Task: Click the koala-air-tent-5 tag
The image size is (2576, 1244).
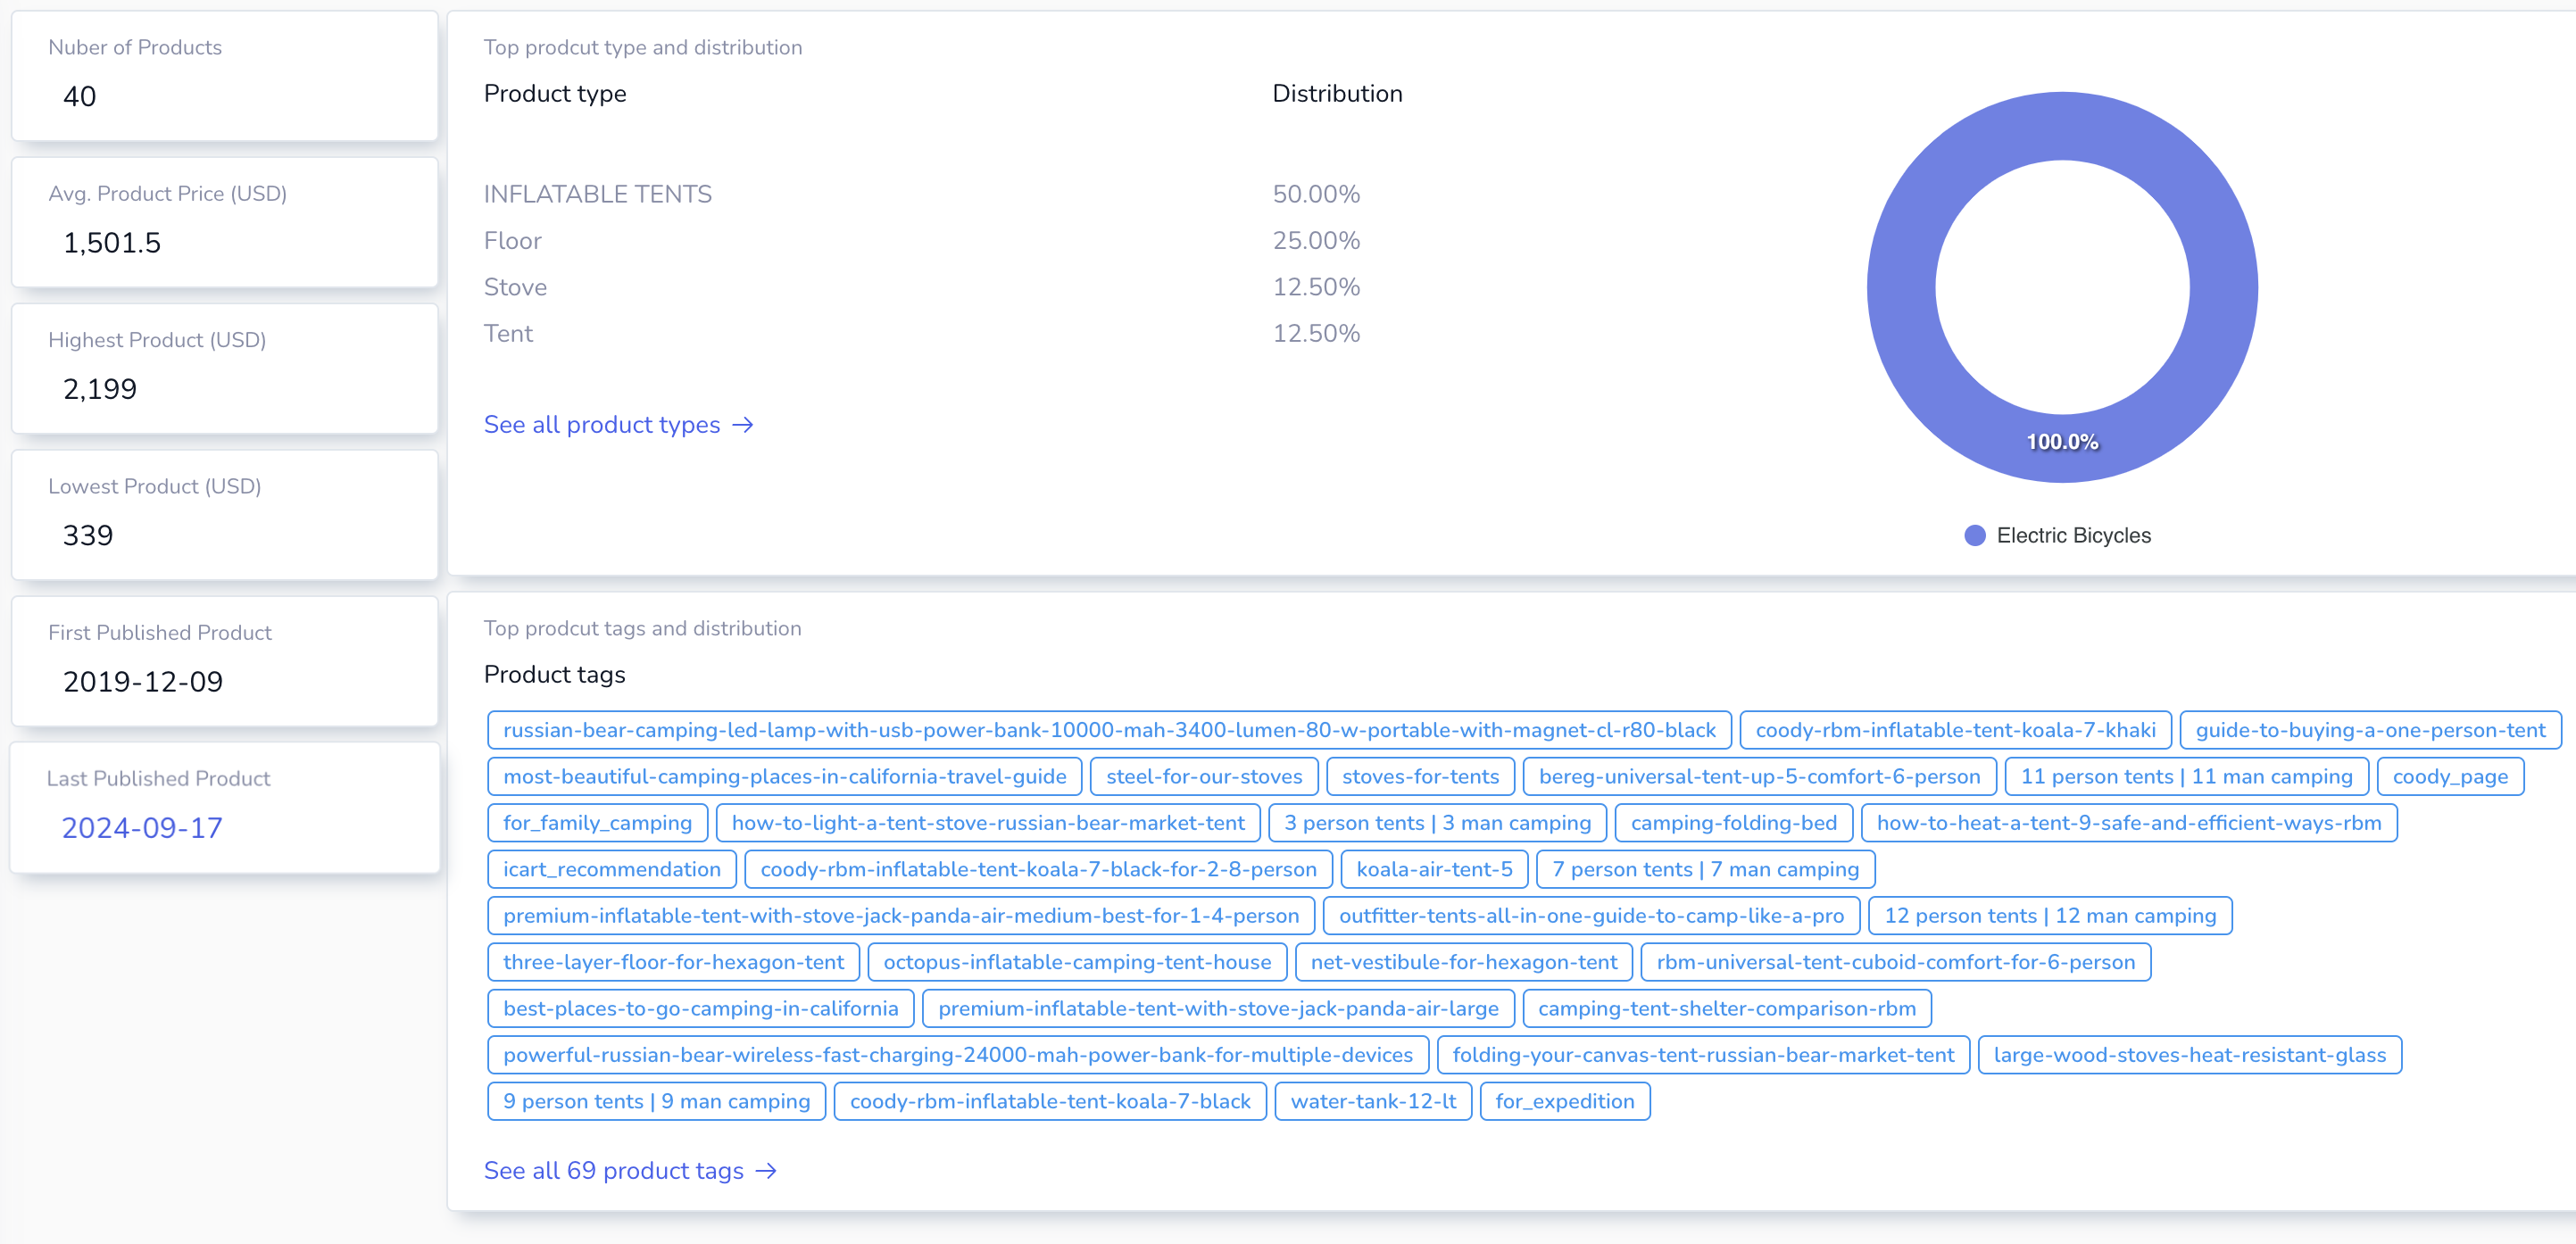Action: coord(1434,869)
